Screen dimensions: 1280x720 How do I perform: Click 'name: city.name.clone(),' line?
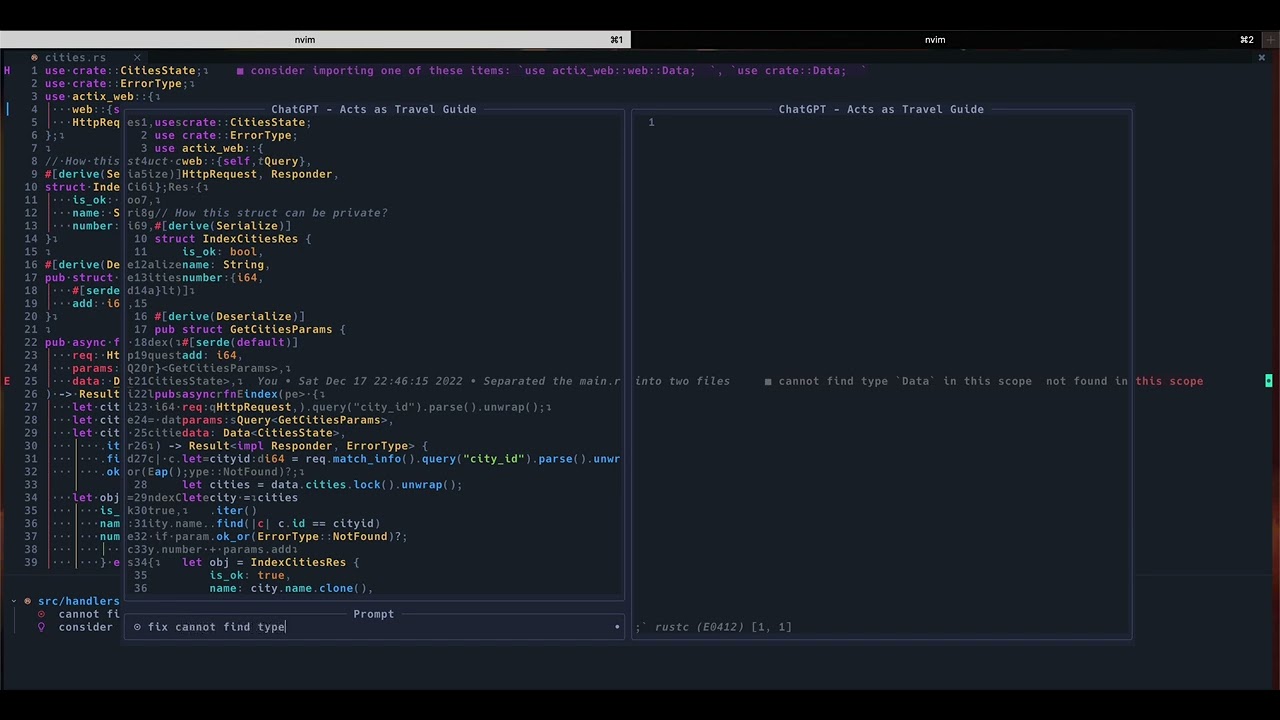(291, 588)
